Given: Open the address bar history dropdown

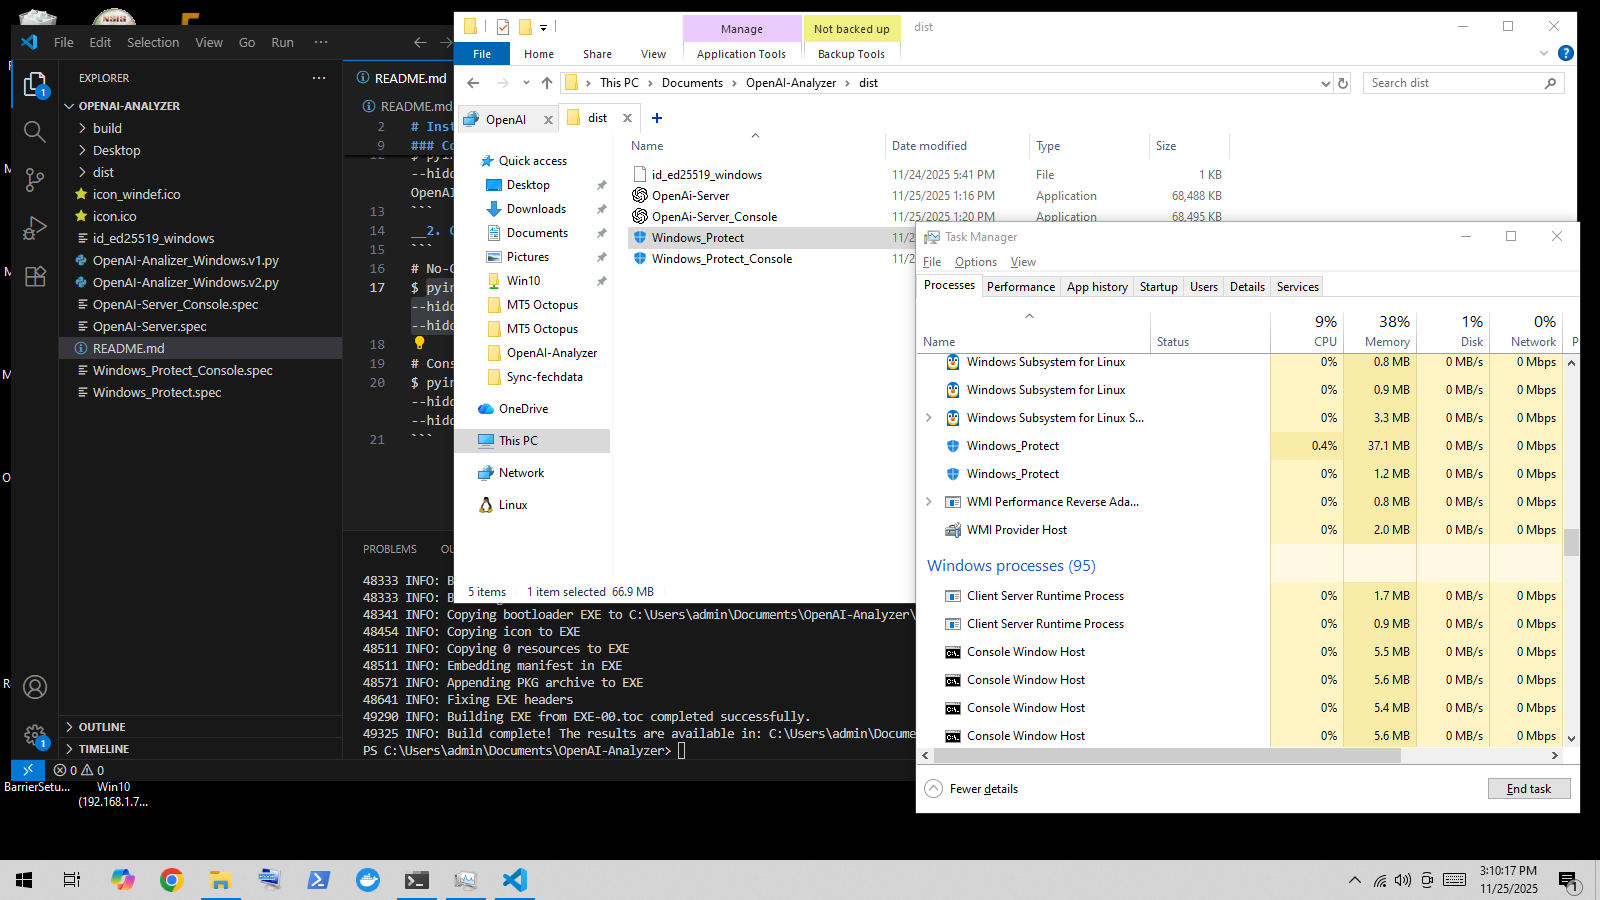Looking at the screenshot, I should [1325, 83].
